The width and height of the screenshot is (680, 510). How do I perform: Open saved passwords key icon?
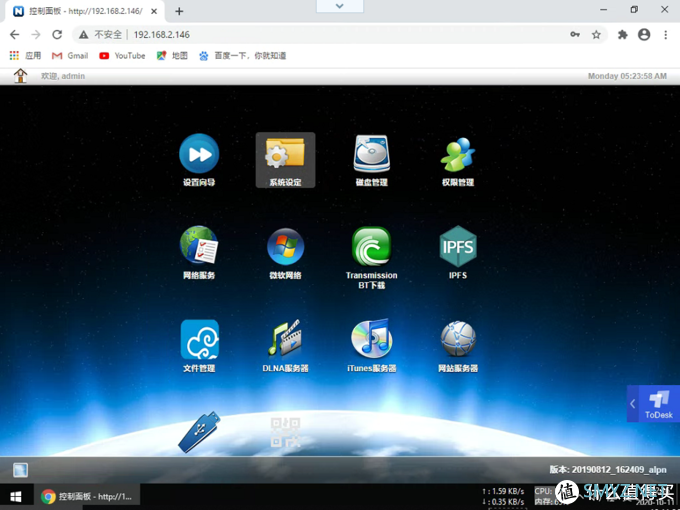tap(575, 35)
